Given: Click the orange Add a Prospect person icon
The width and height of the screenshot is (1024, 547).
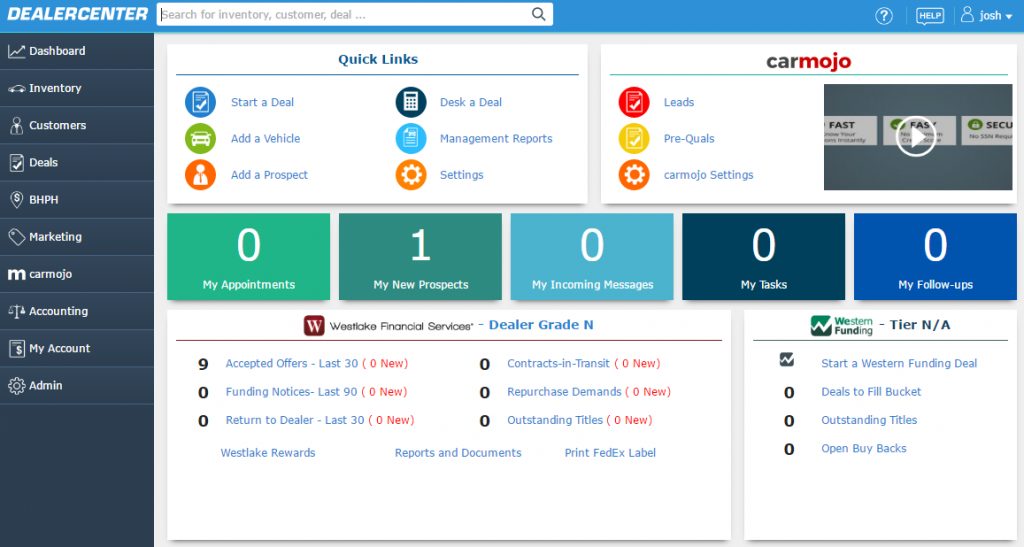Looking at the screenshot, I should (200, 175).
